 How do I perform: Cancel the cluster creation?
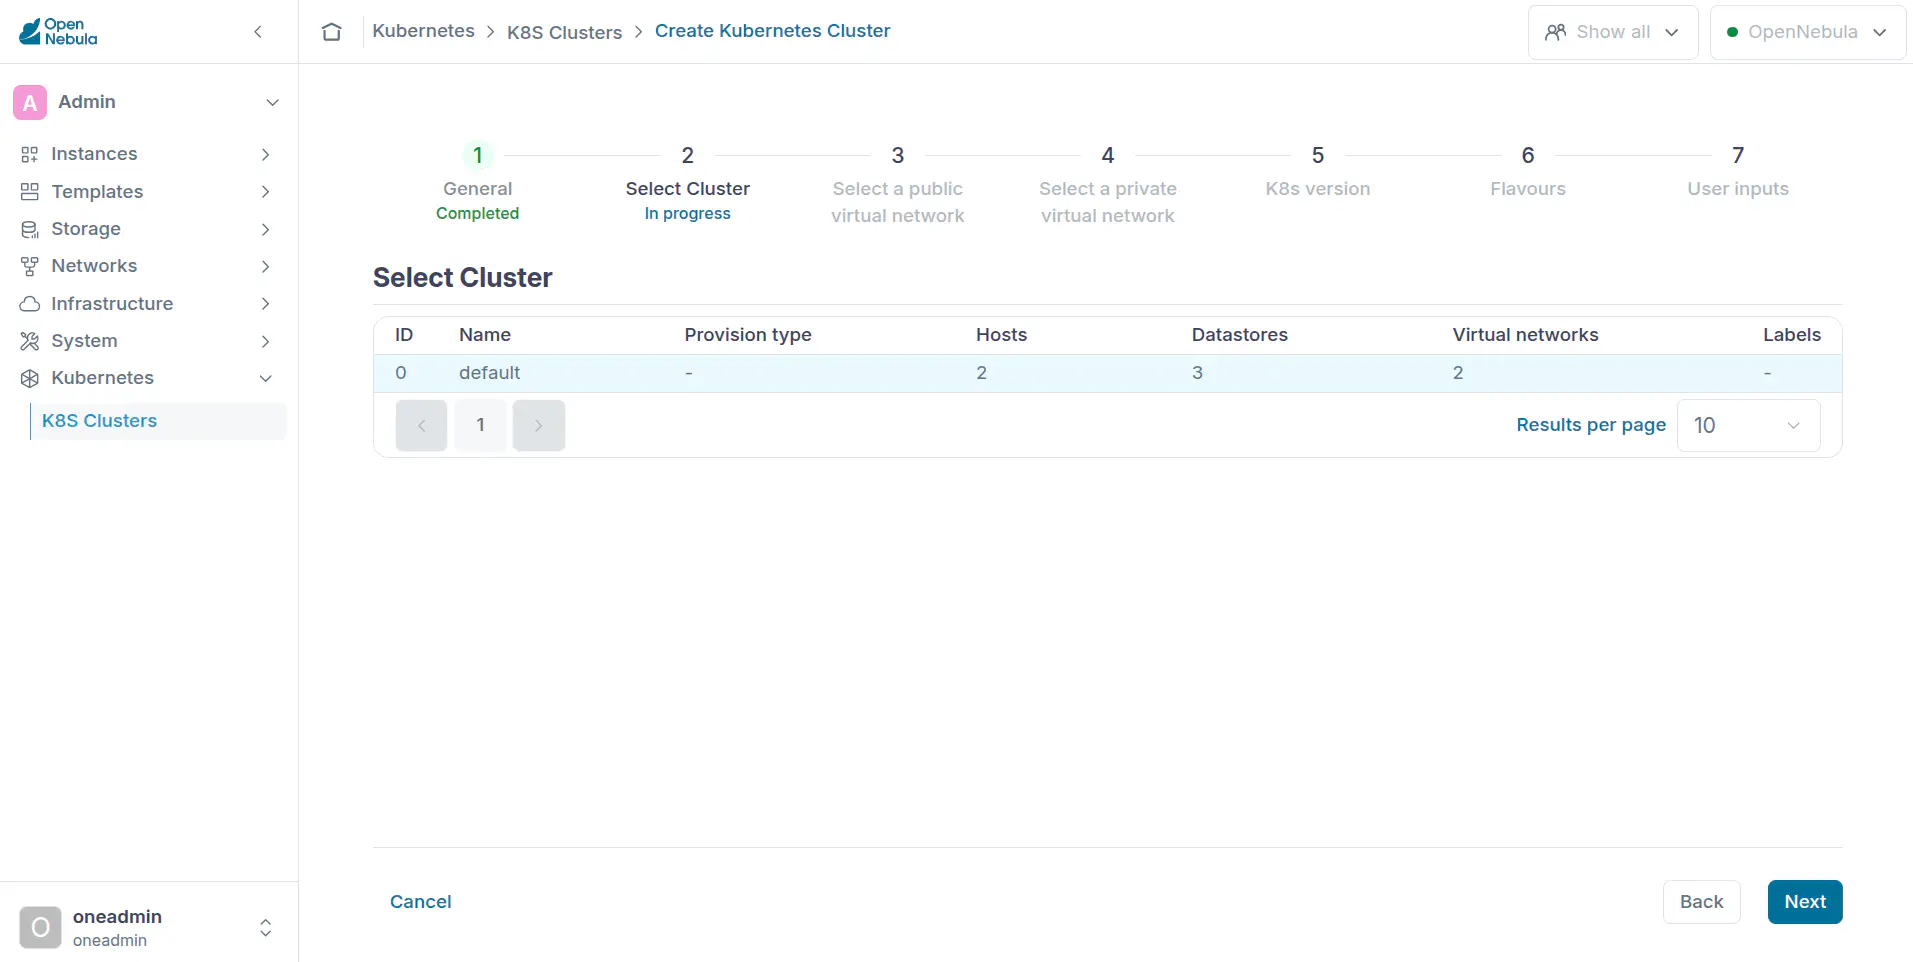click(420, 902)
